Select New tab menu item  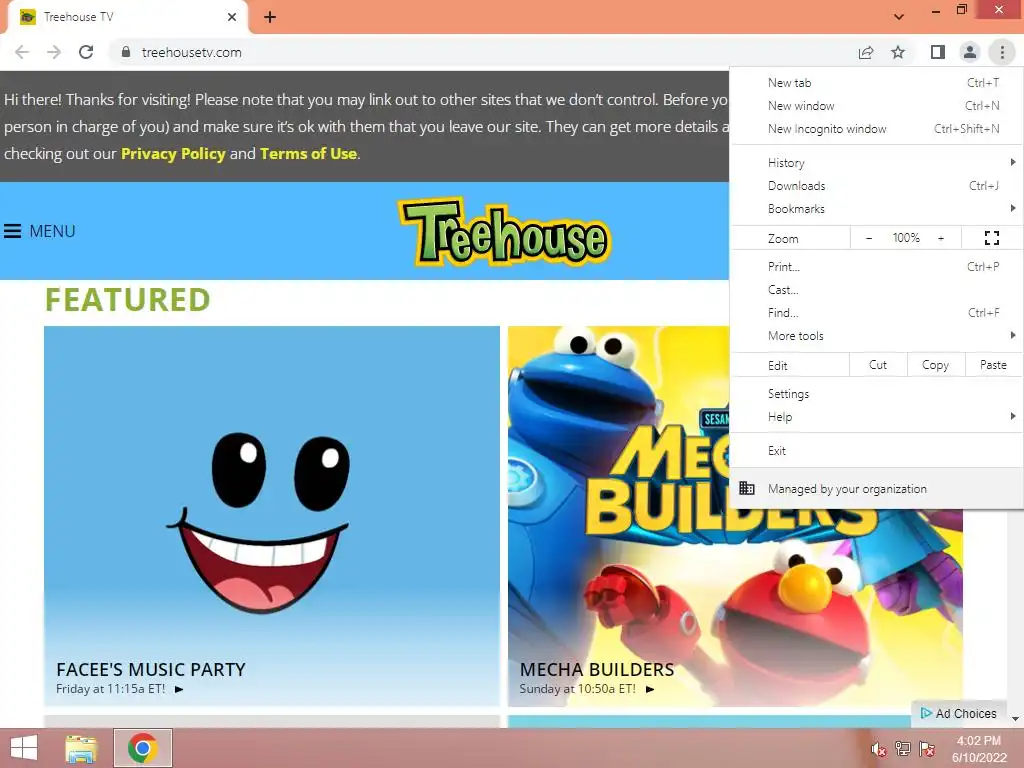876,83
